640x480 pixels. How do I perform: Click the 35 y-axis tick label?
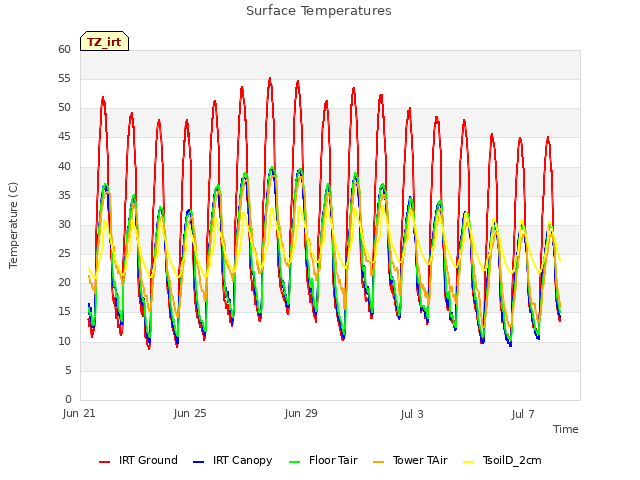coord(64,196)
